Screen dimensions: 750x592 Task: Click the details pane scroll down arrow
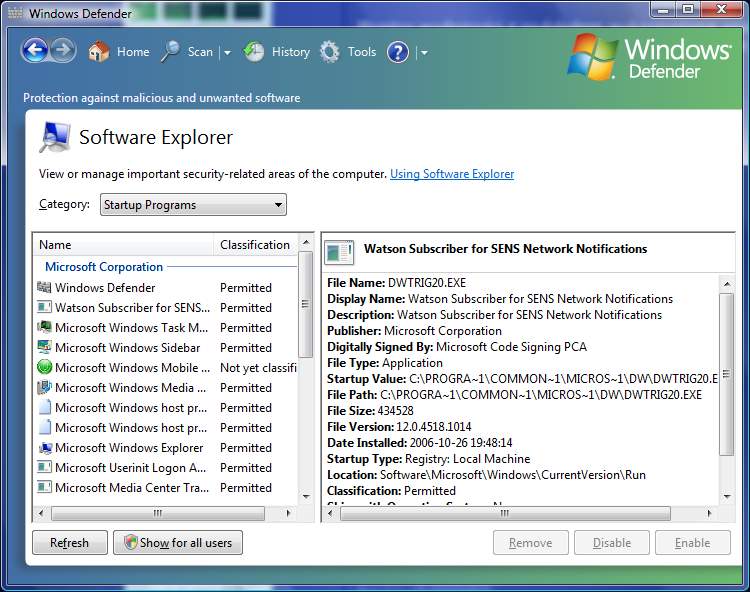(x=727, y=497)
